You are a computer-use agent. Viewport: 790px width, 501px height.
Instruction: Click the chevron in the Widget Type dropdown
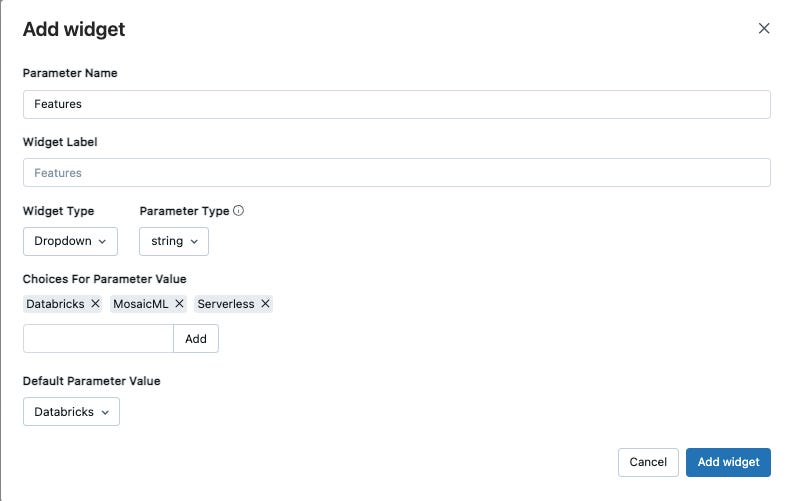click(x=102, y=242)
